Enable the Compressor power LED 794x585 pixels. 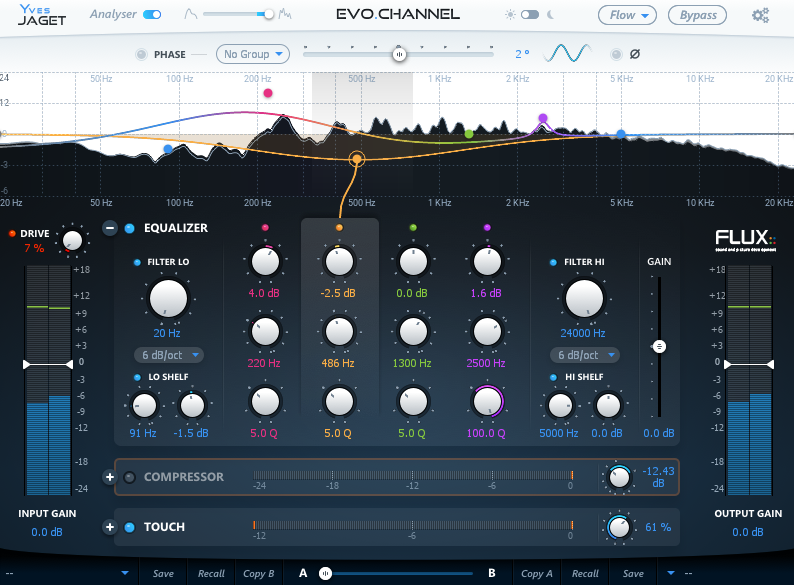click(x=130, y=477)
